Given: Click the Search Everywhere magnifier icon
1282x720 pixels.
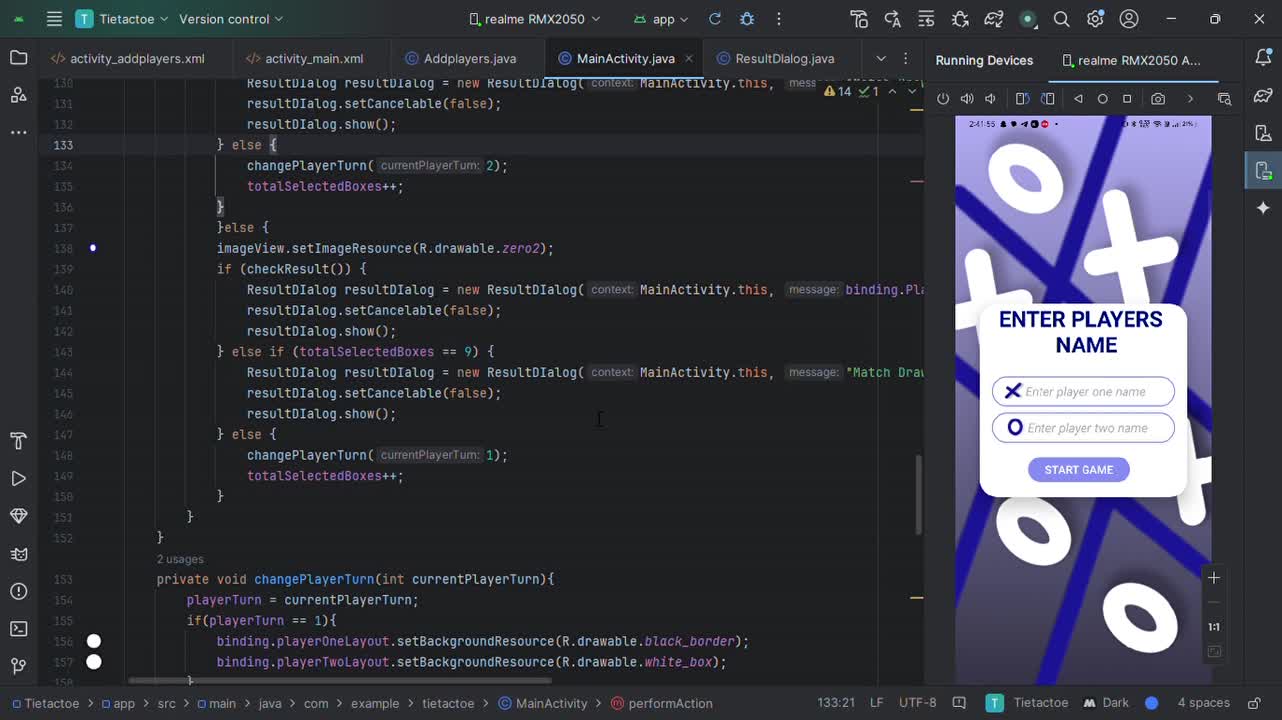Looking at the screenshot, I should (x=1061, y=19).
